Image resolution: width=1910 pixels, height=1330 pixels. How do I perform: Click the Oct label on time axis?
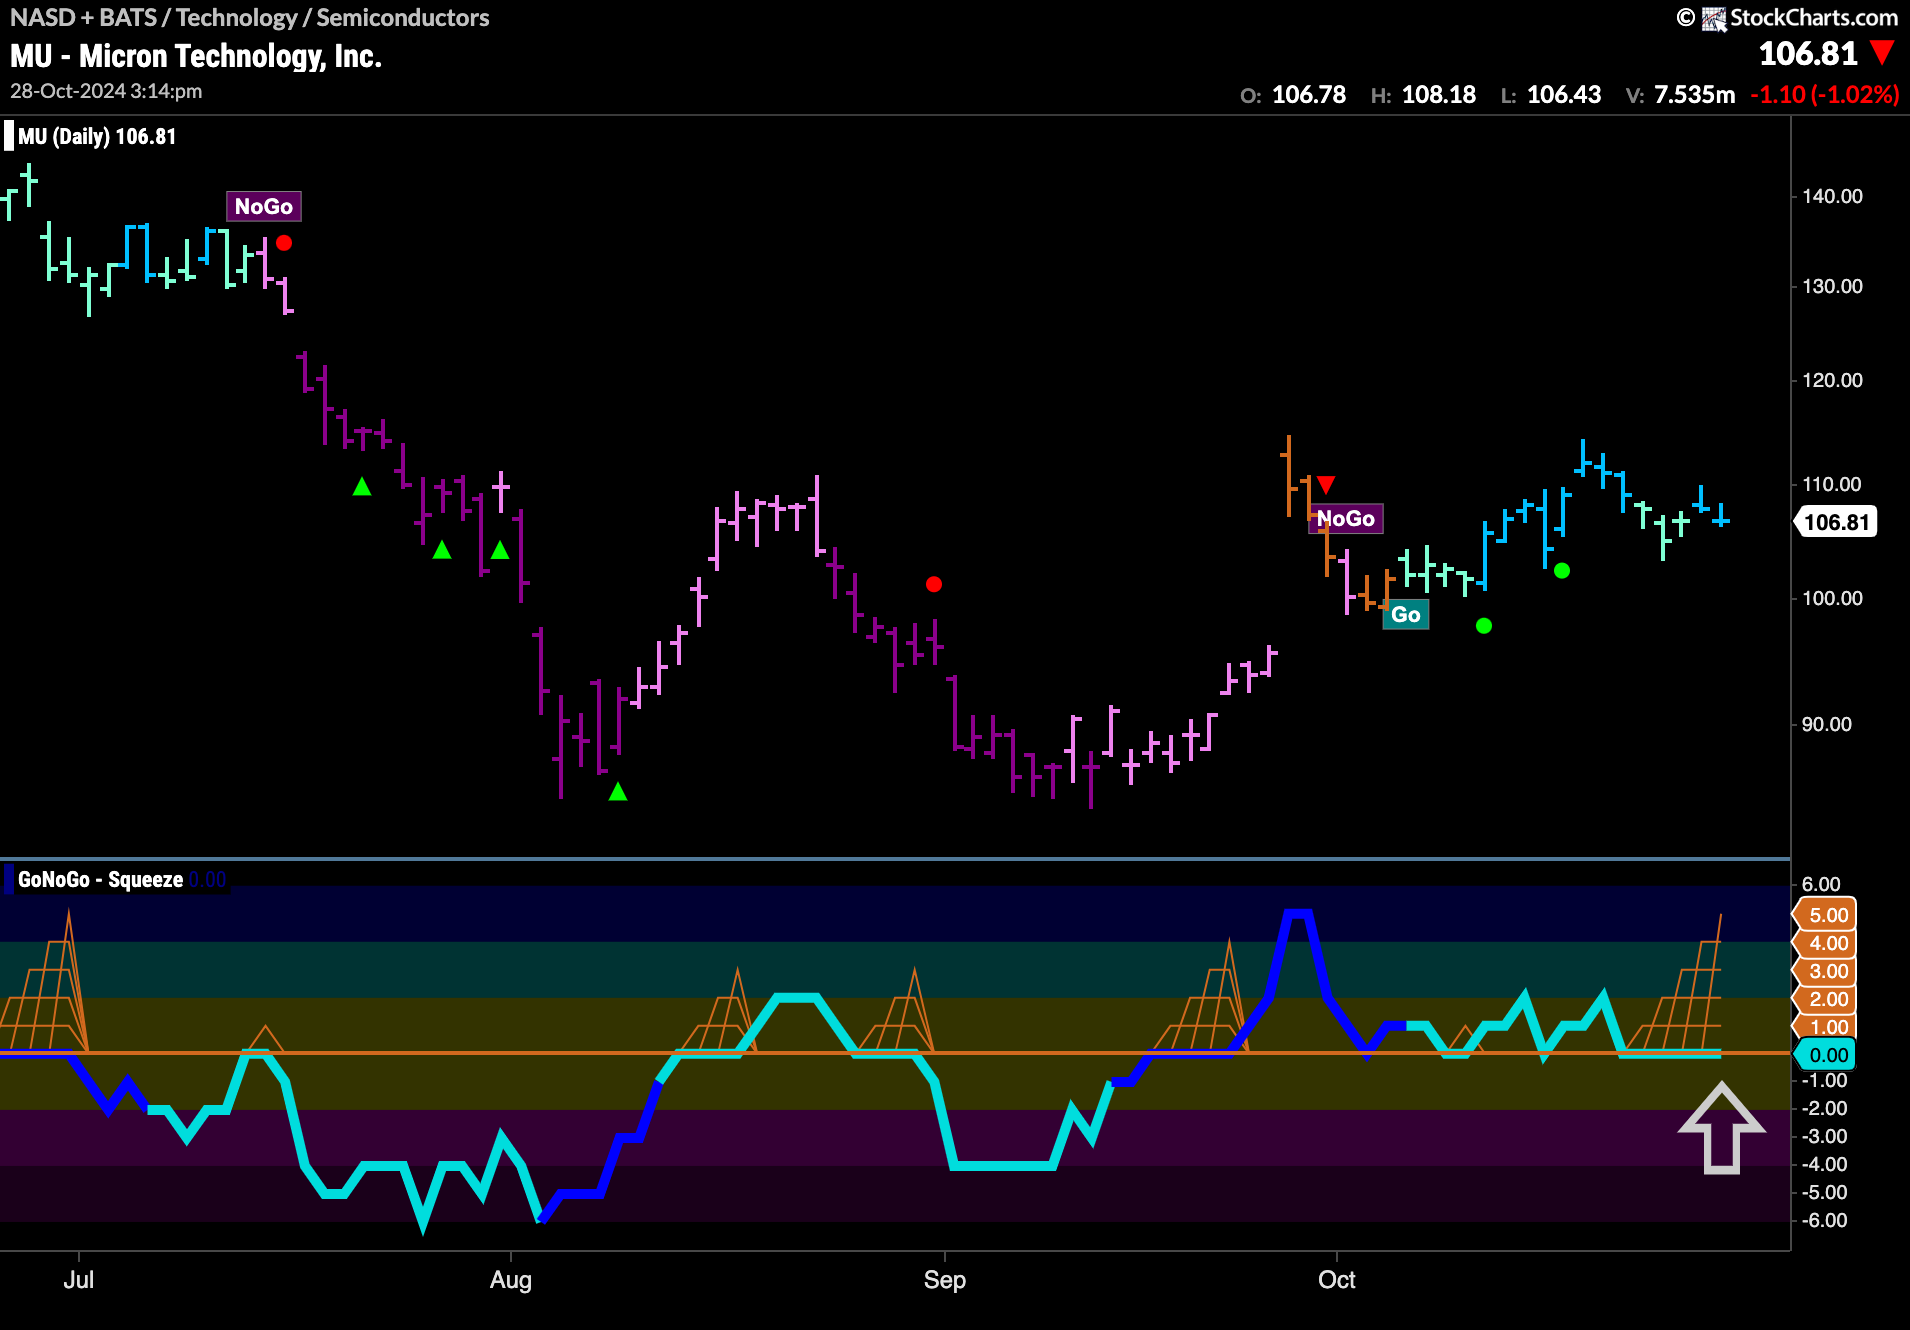tap(1337, 1280)
